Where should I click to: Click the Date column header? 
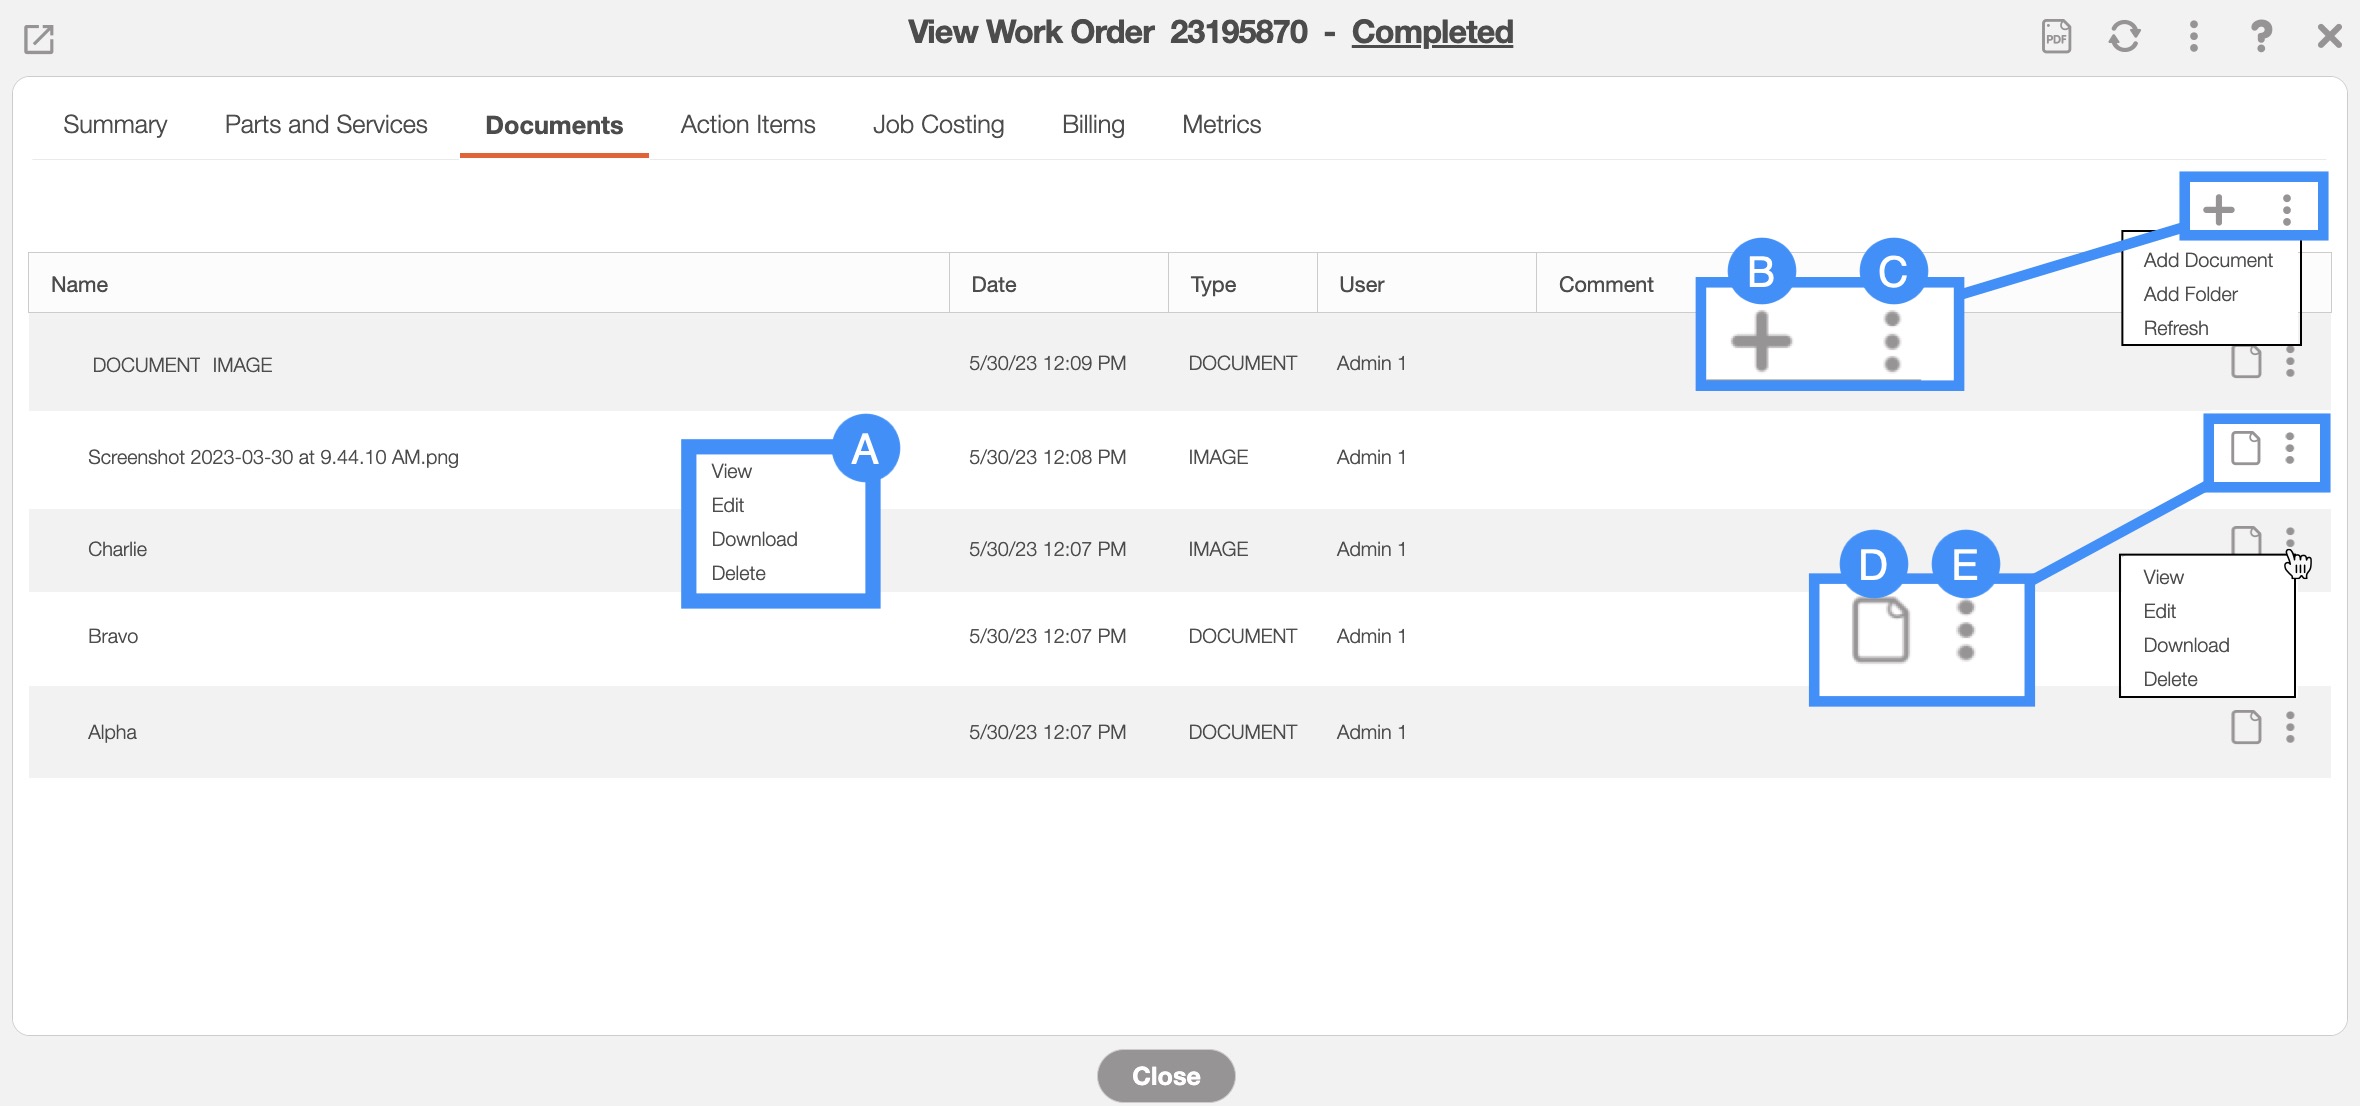click(x=994, y=284)
